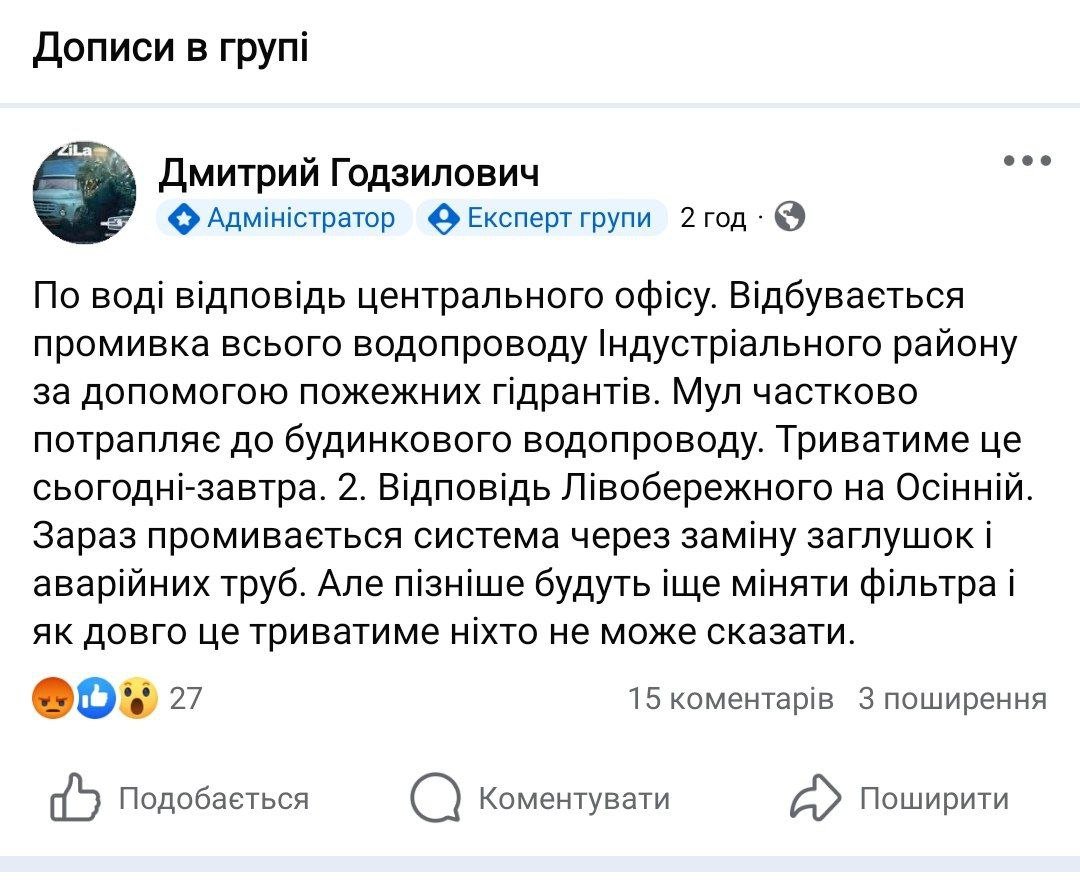1080x887 pixels.
Task: View the 15 коментарів link
Action: point(730,698)
